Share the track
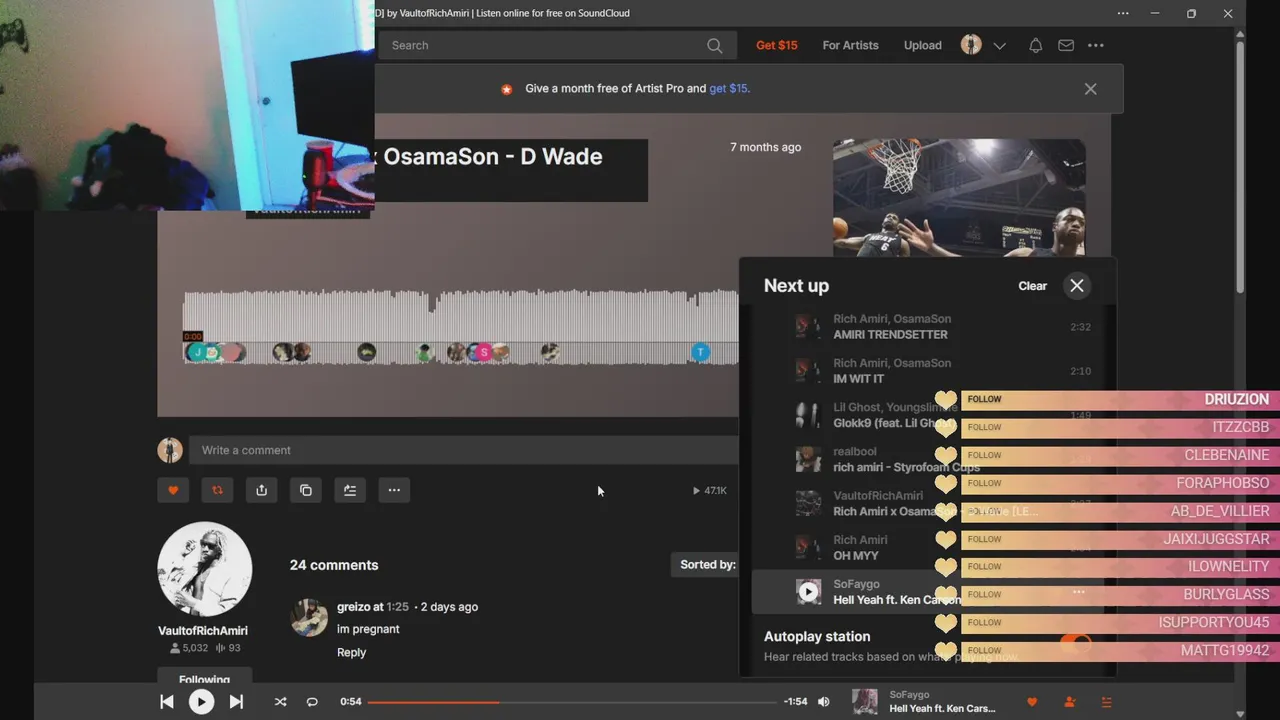This screenshot has height=720, width=1280. point(261,490)
